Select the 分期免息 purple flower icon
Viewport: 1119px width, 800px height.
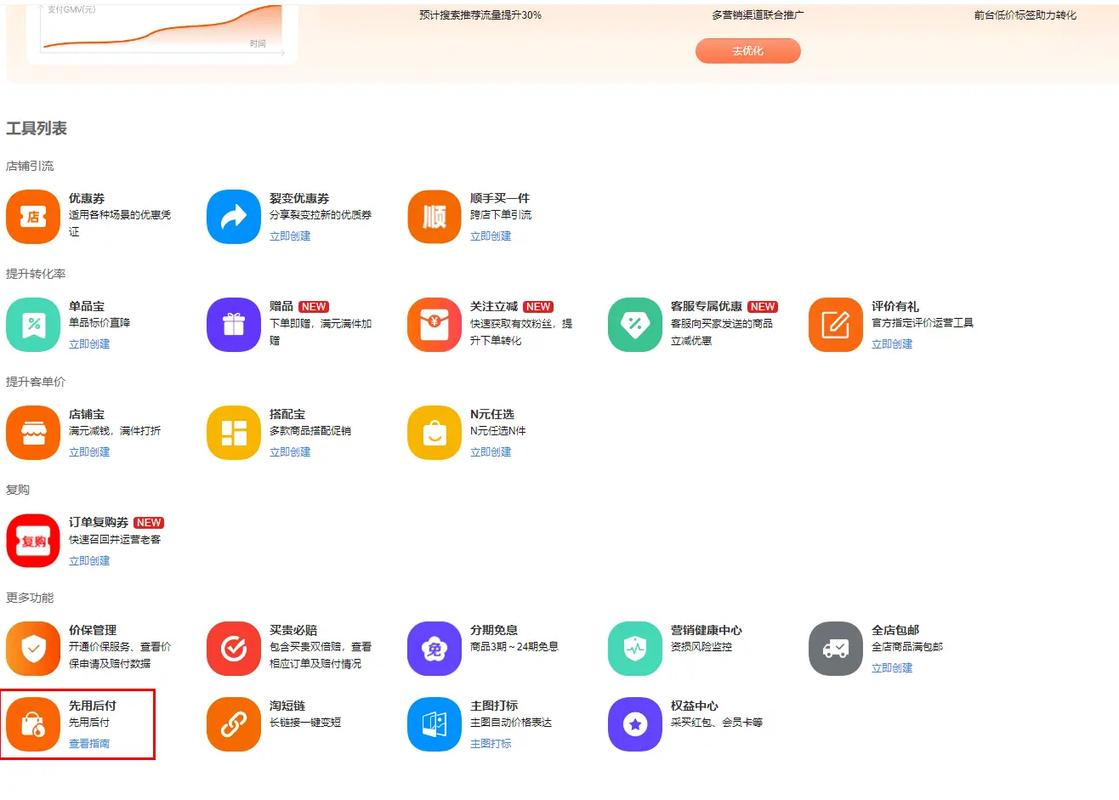coord(434,649)
